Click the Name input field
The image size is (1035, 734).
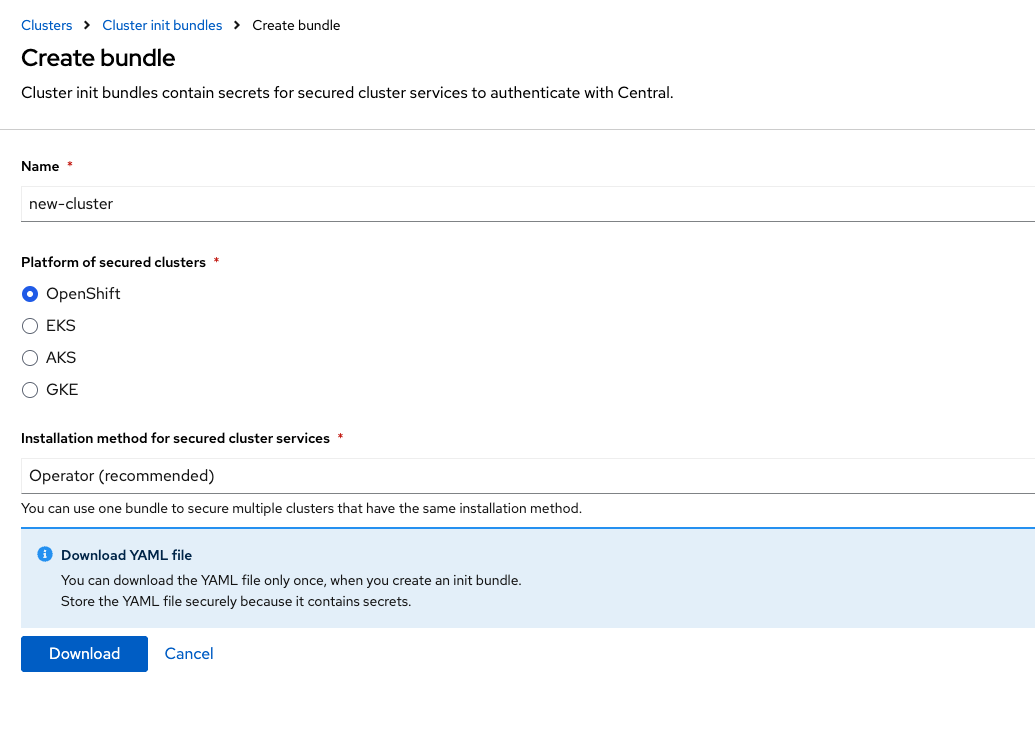point(528,204)
